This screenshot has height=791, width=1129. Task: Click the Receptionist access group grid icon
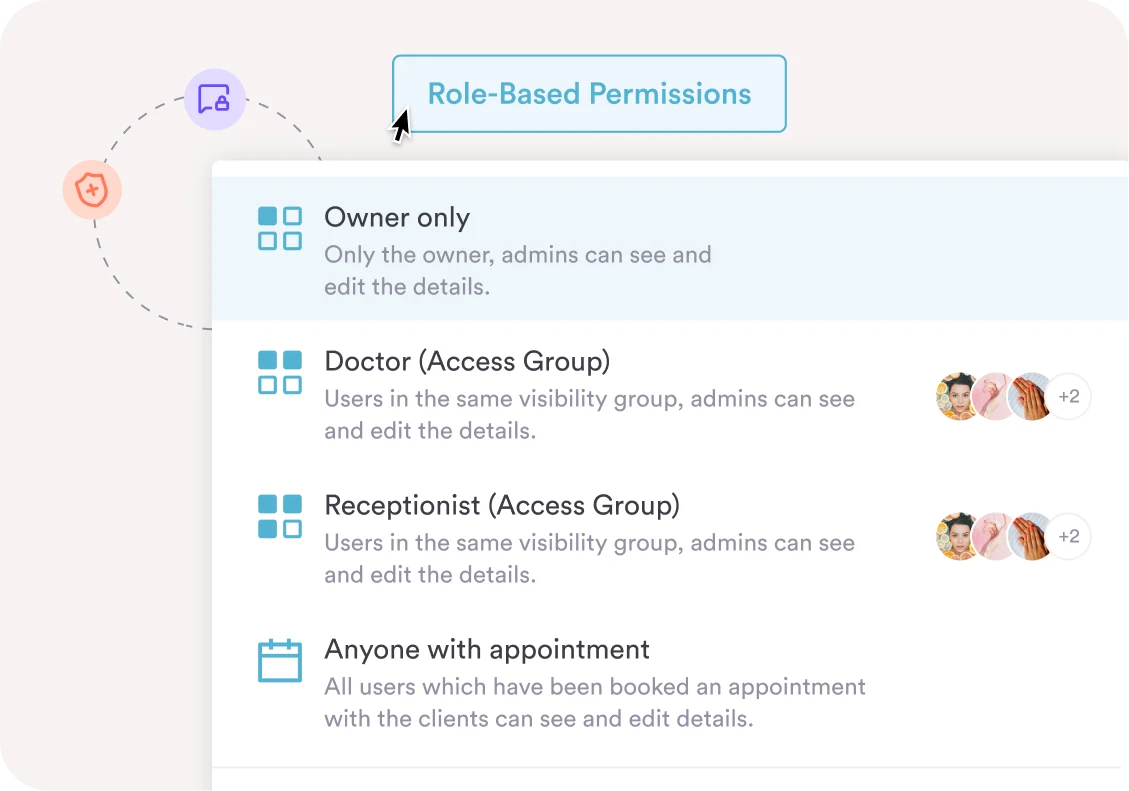coord(280,516)
